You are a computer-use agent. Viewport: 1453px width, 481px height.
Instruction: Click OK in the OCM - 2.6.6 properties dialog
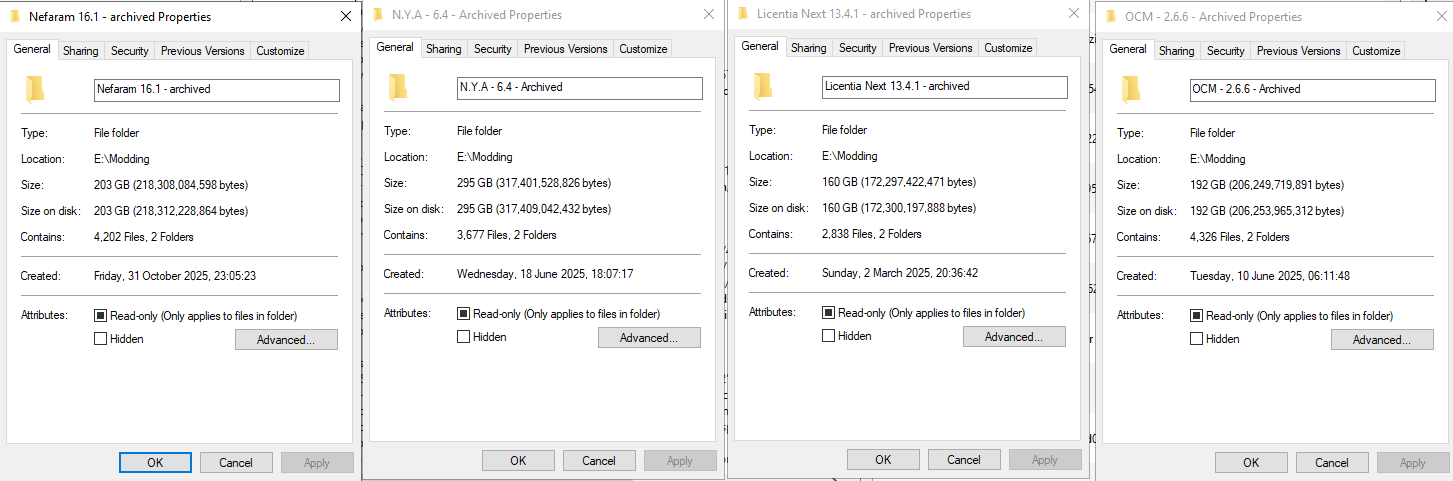(x=1251, y=463)
